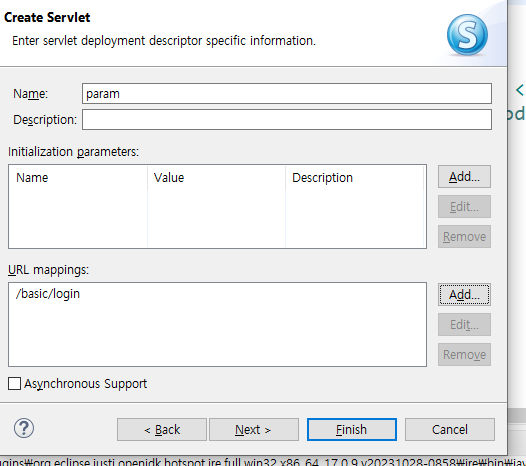Select the /basic/login URL mapping entry

[x=48, y=294]
